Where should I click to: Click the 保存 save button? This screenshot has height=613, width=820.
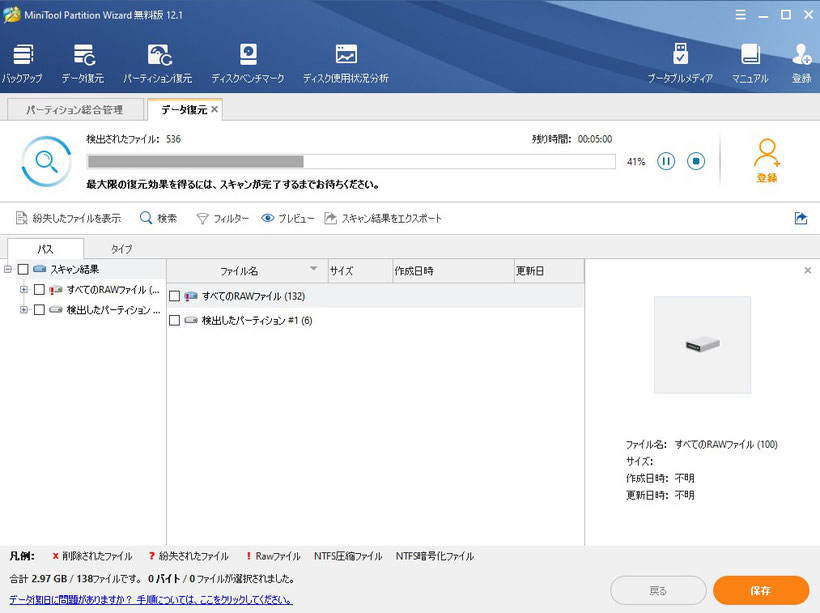coord(761,591)
